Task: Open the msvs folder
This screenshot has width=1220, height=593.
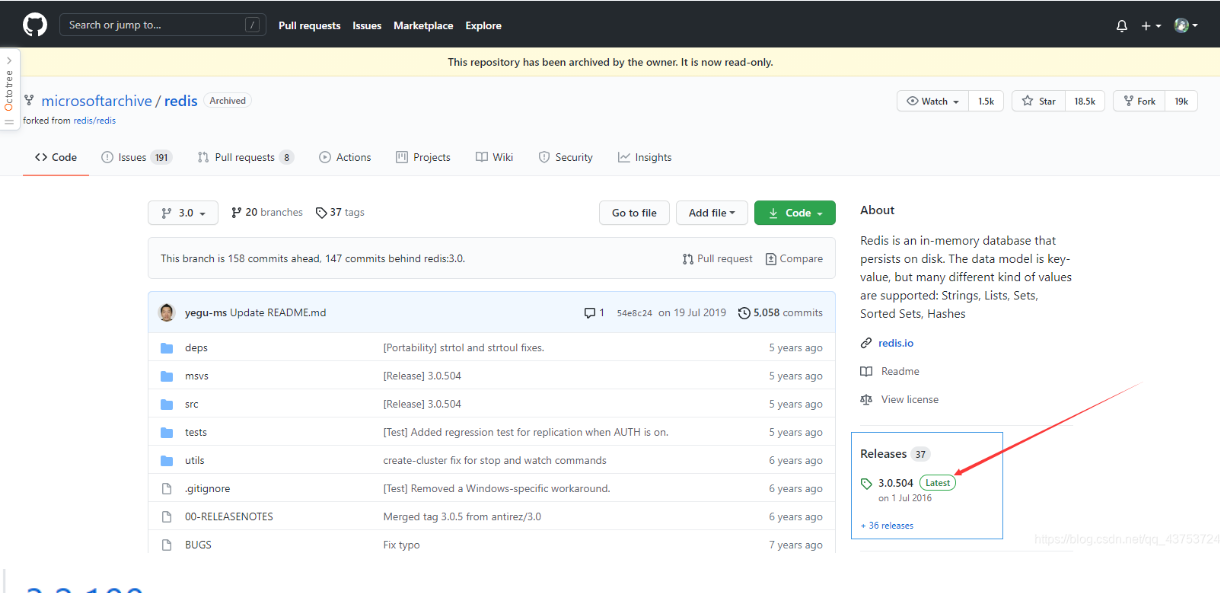Action: (x=197, y=376)
